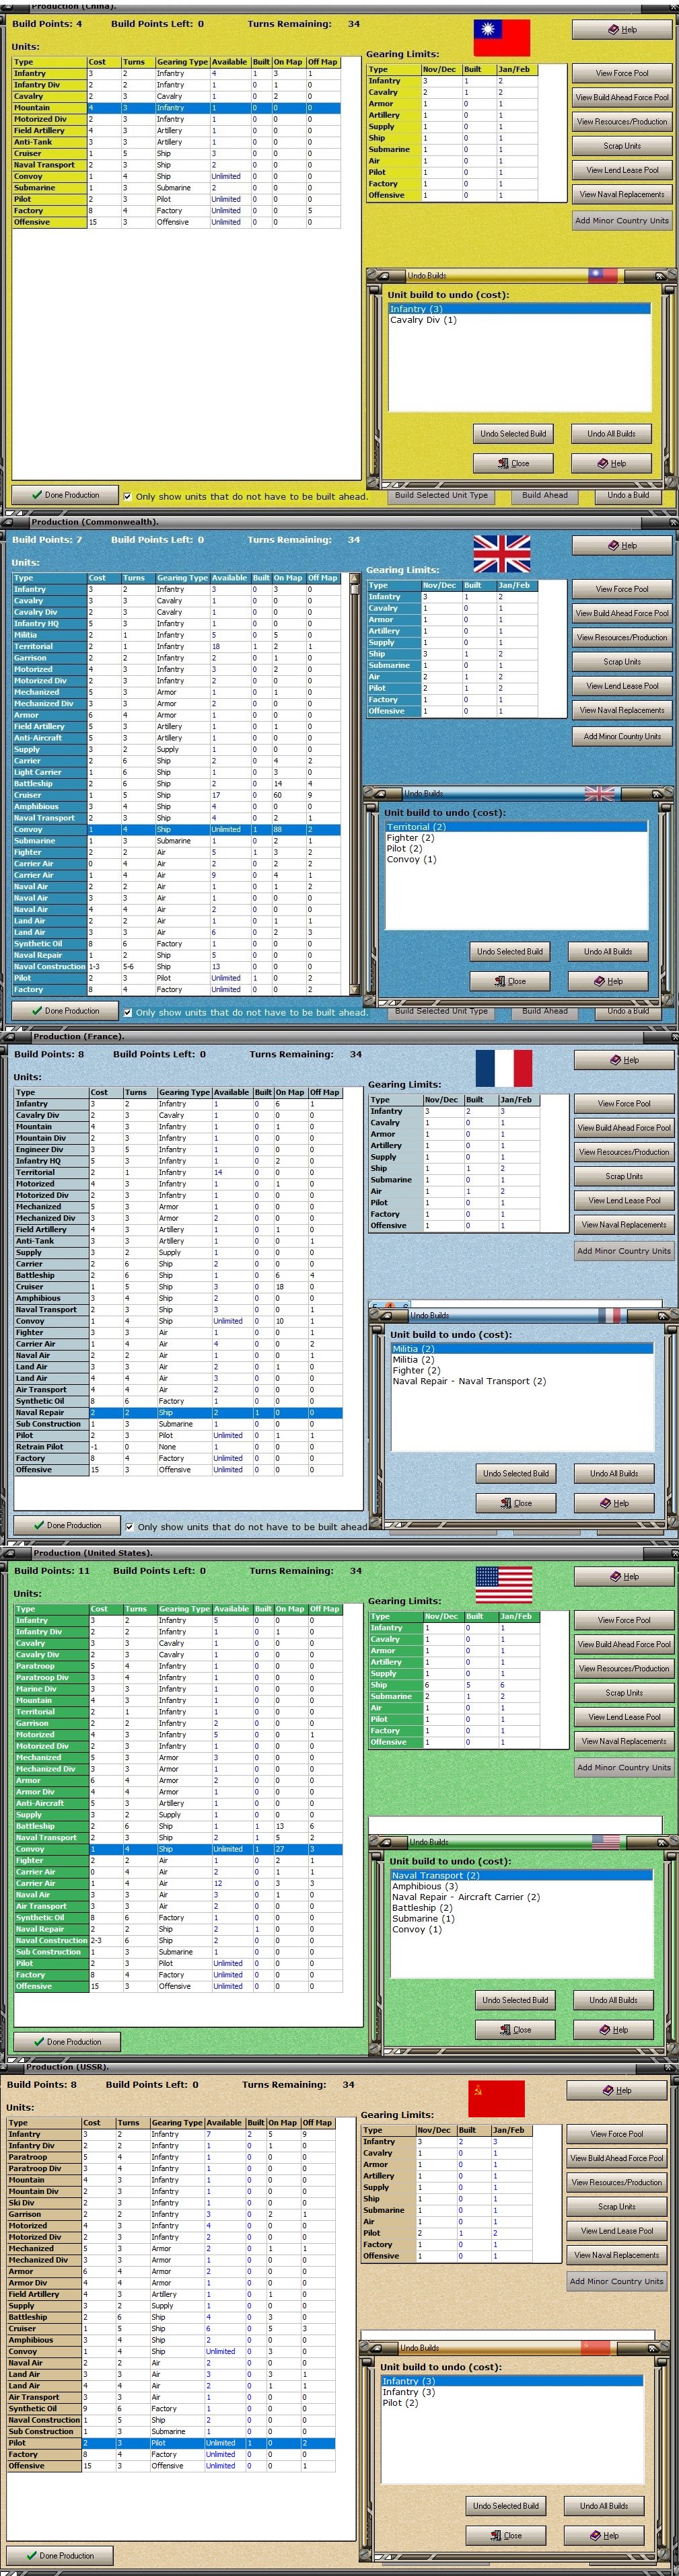Click Done Production checkmark in Commonwealth window
The height and width of the screenshot is (2576, 679).
[65, 1011]
